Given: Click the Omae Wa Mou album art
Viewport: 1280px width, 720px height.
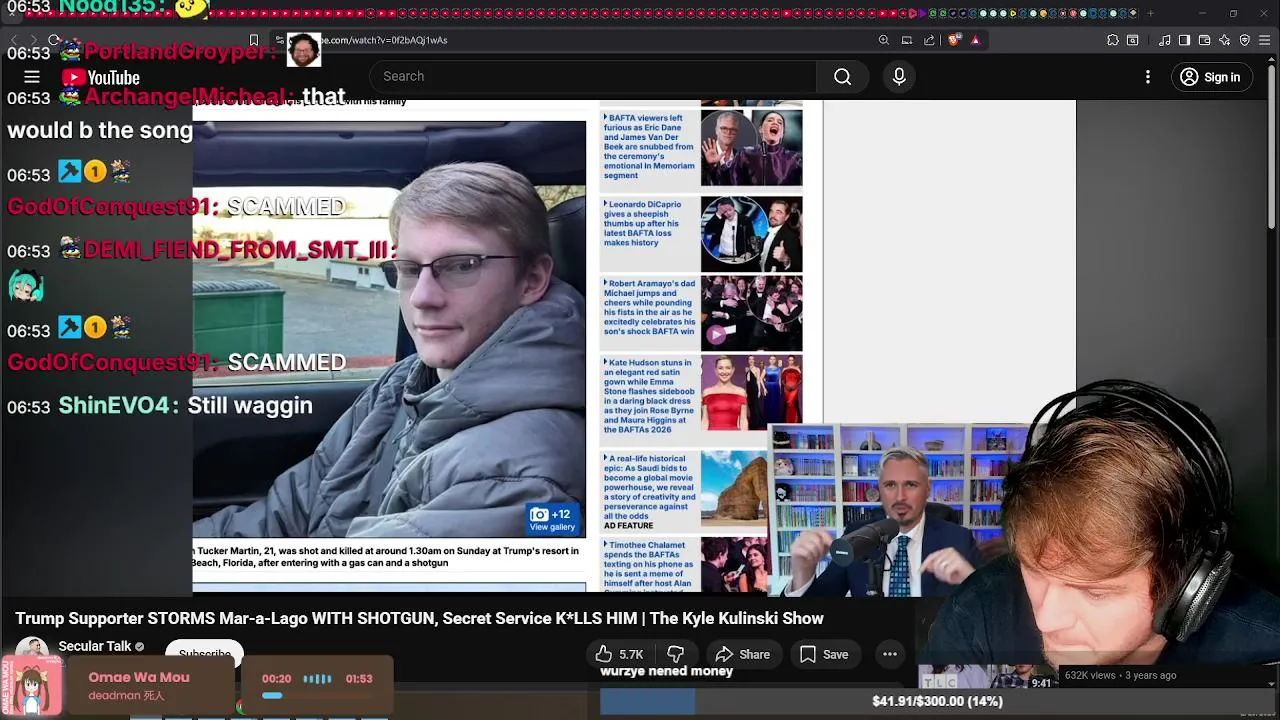Looking at the screenshot, I should [32, 687].
